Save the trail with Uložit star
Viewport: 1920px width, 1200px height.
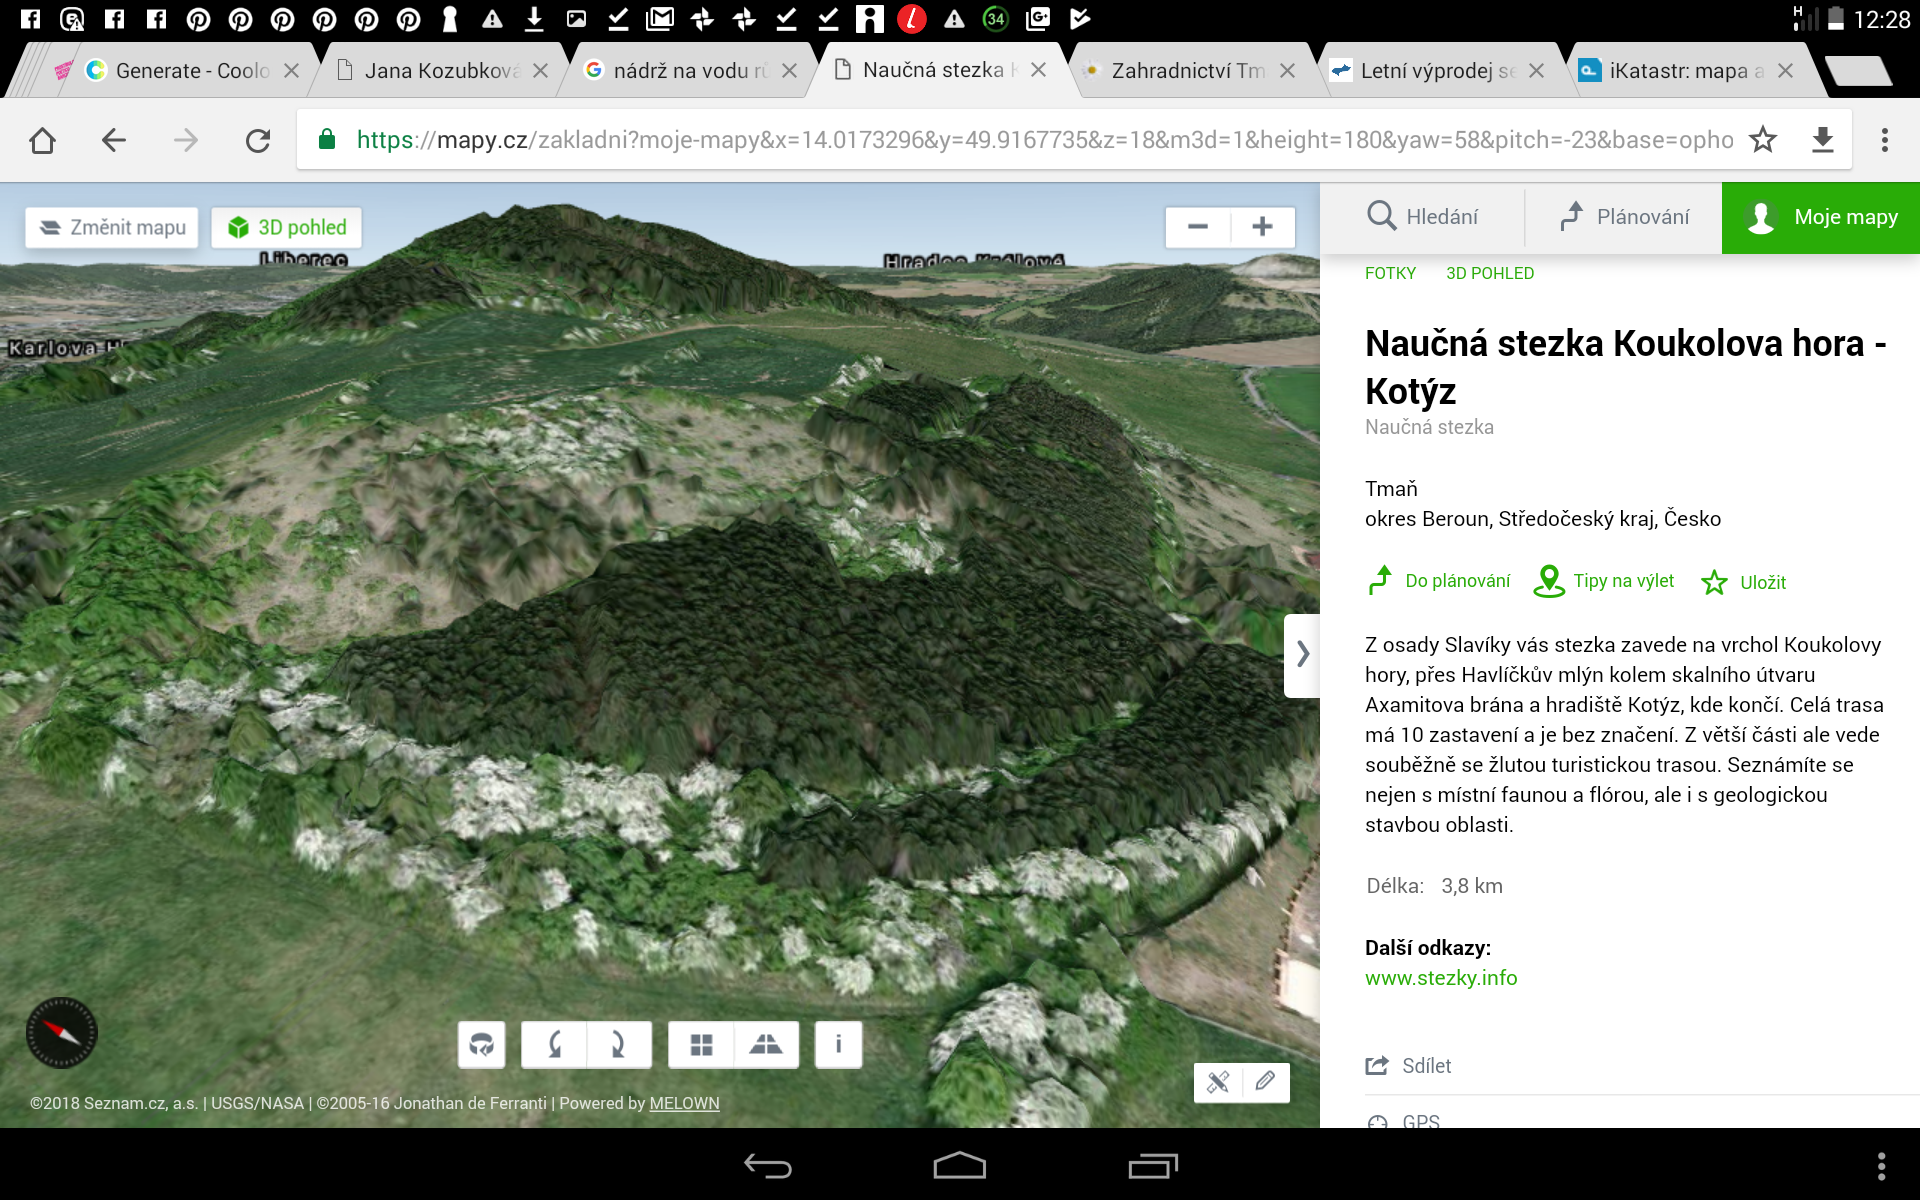click(1744, 582)
